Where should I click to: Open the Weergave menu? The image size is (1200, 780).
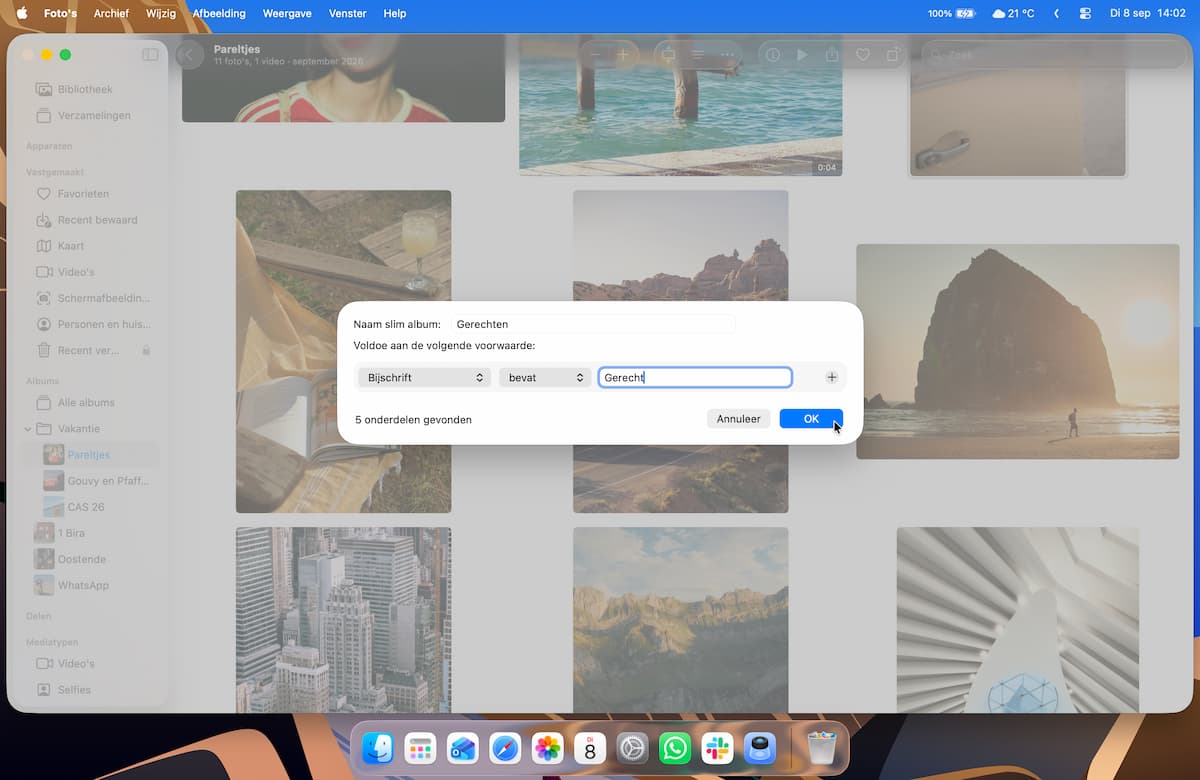coord(287,13)
